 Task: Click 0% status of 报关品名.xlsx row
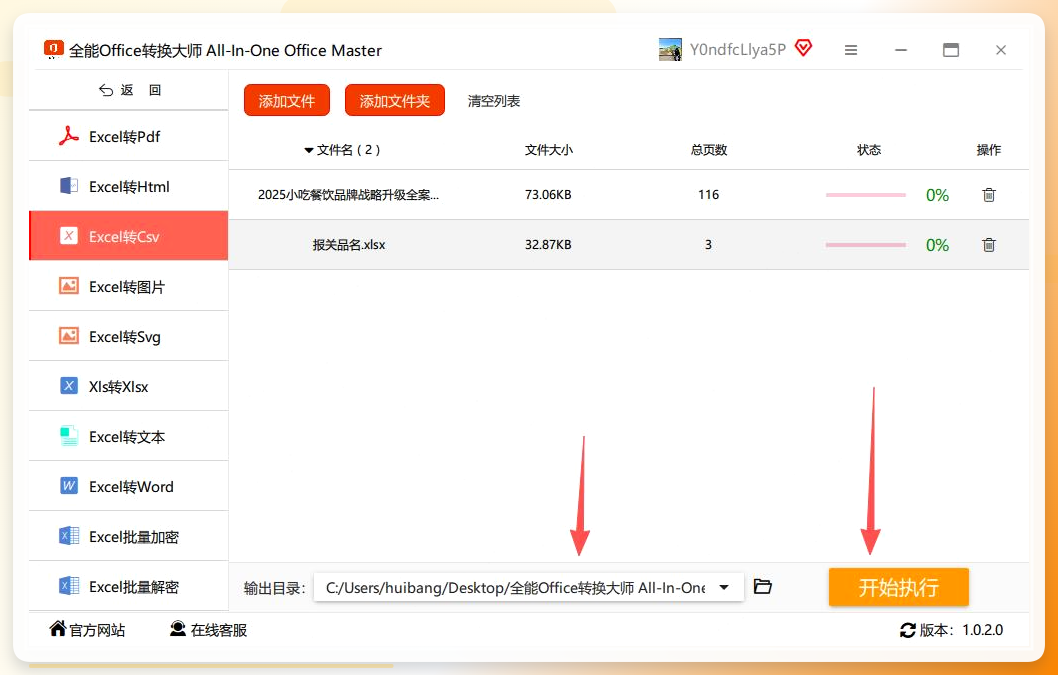(937, 245)
